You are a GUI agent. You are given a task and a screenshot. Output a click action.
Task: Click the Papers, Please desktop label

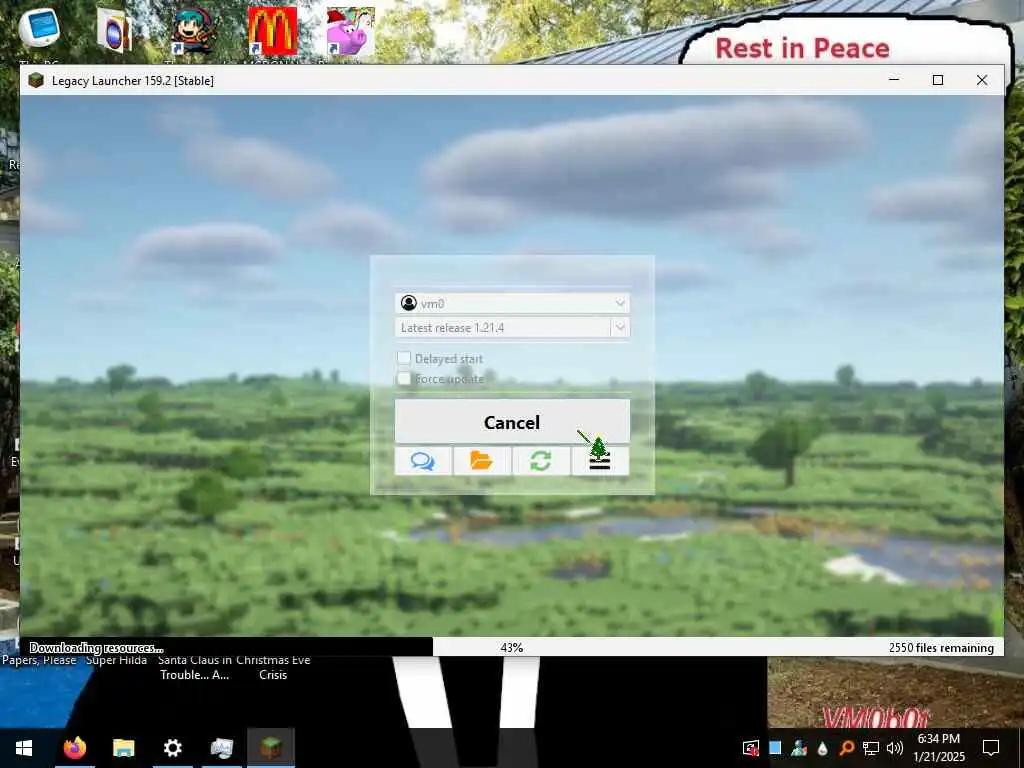pyautogui.click(x=39, y=660)
